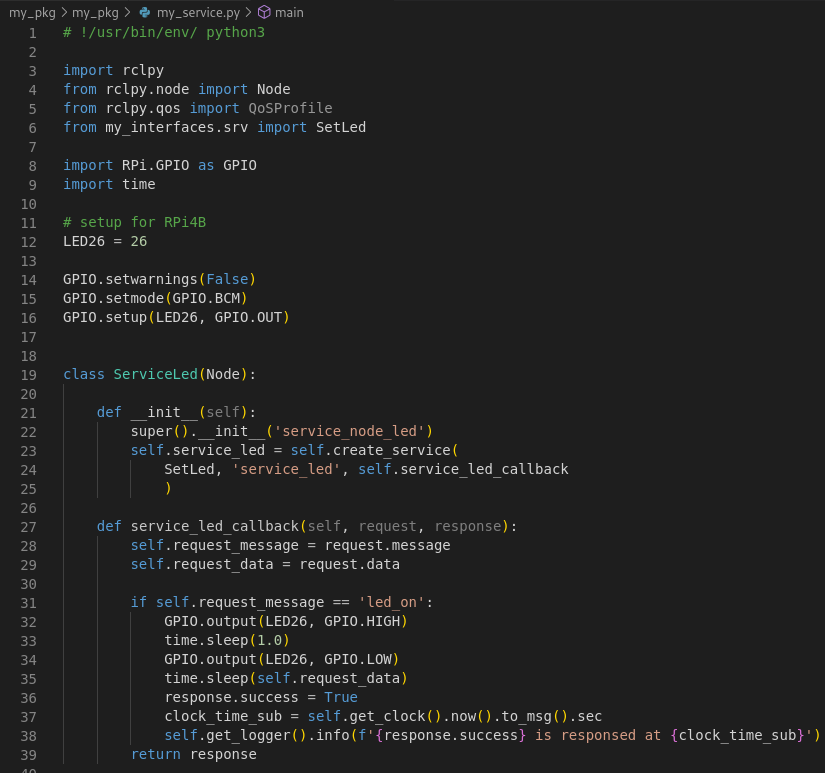Viewport: 825px width, 773px height.
Task: Click 'GPIO.BCM' argument in setmode
Action: [x=206, y=298]
